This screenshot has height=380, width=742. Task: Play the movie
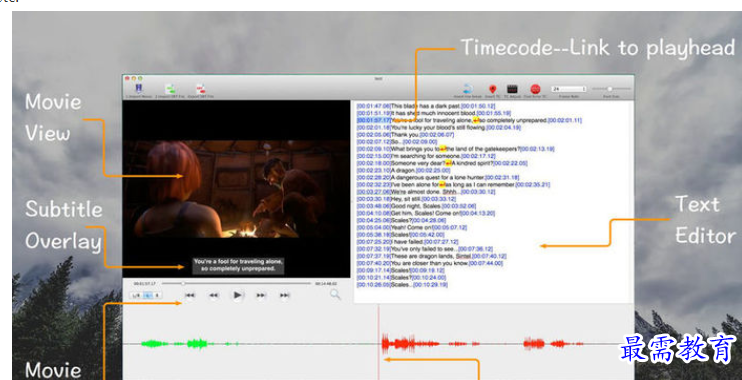tap(237, 295)
